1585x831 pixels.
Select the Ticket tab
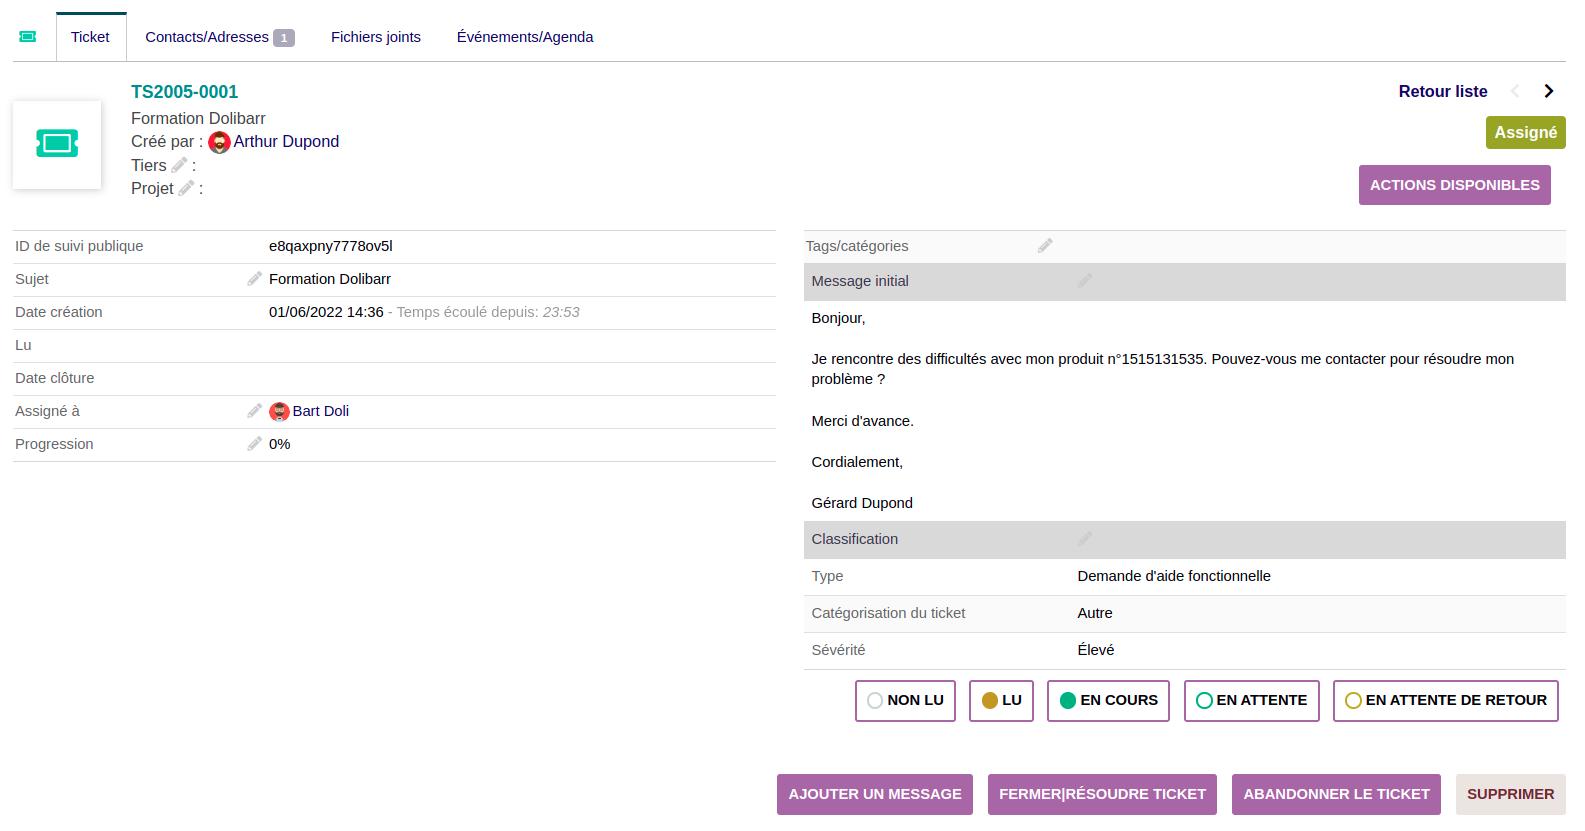(x=90, y=37)
